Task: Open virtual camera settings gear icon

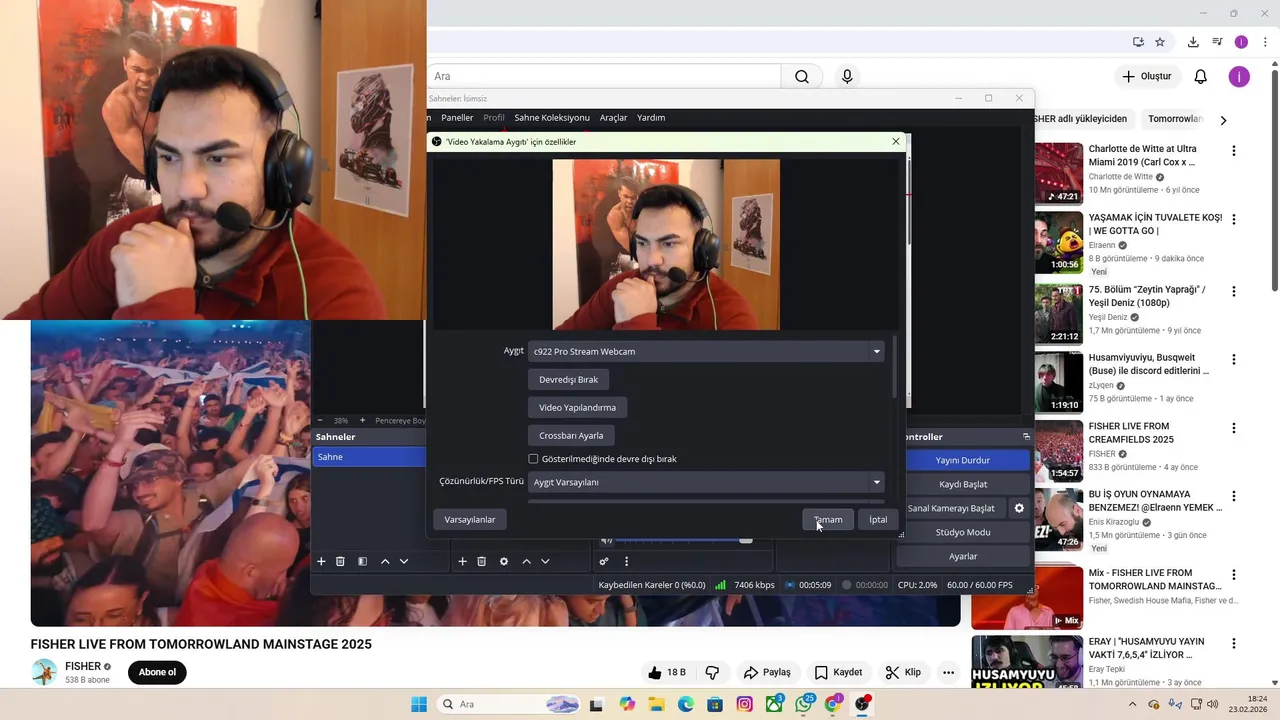Action: [1019, 508]
